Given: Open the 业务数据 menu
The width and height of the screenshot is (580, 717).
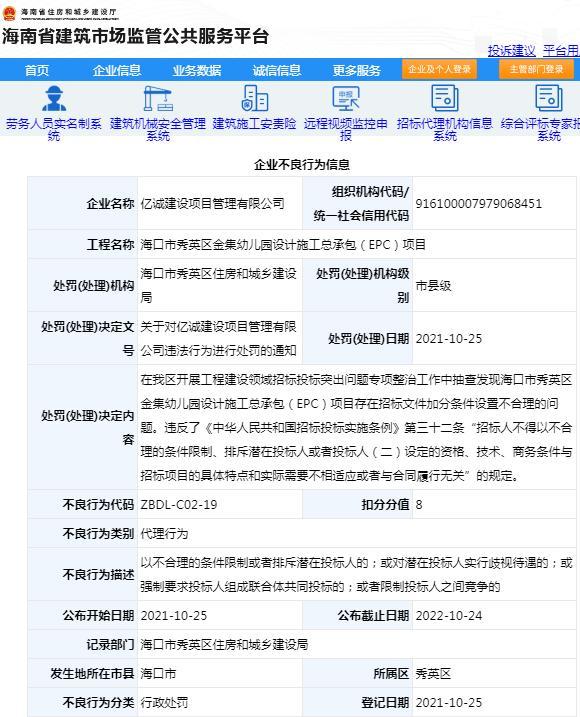Looking at the screenshot, I should click(x=197, y=70).
